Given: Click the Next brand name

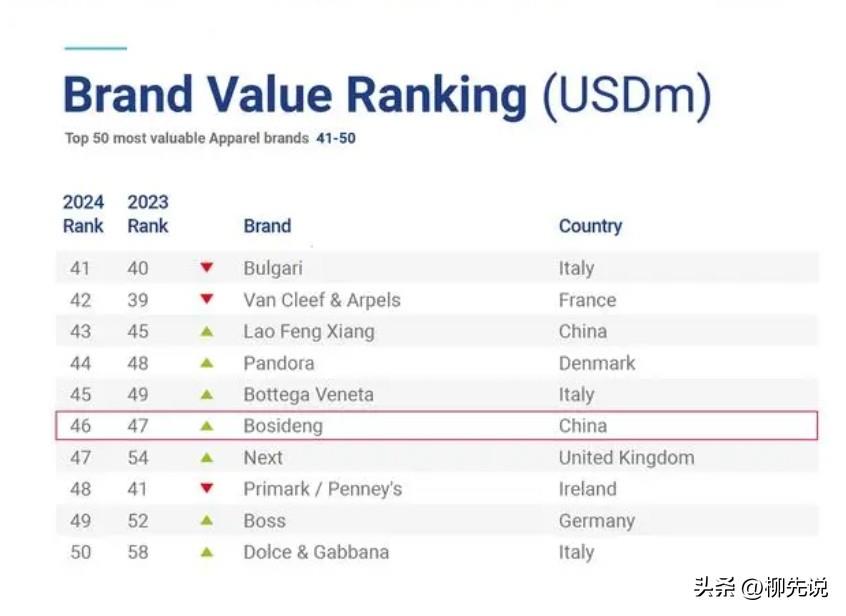Looking at the screenshot, I should 263,458.
